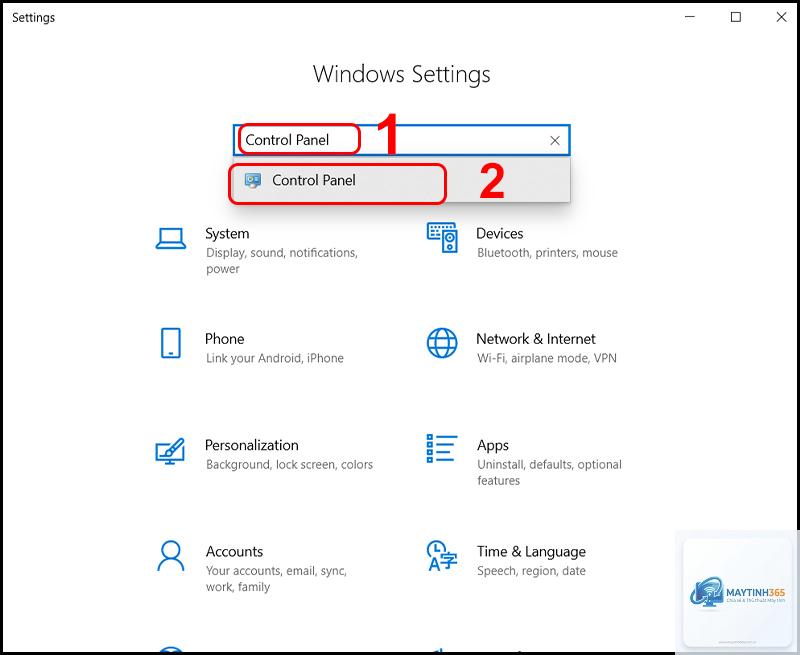Open the Devices settings heading
Image resolution: width=800 pixels, height=655 pixels.
[x=499, y=234]
